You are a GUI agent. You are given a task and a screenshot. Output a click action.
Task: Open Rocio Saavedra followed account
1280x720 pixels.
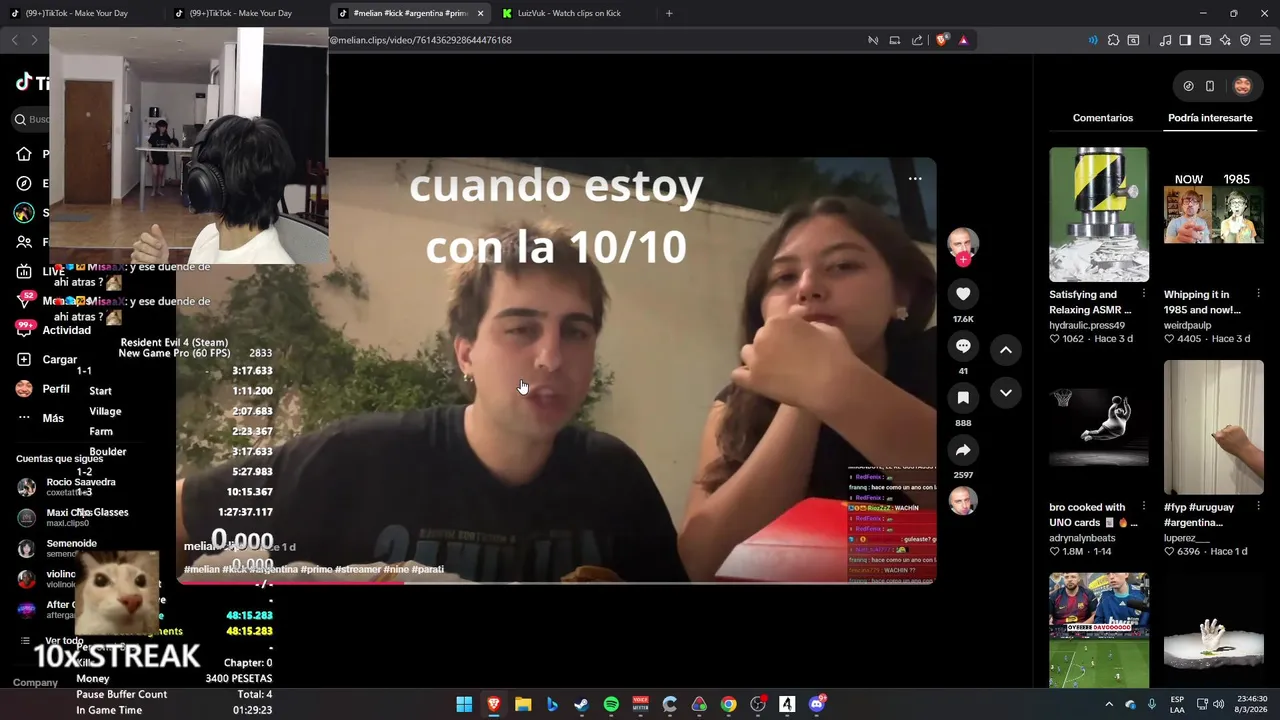[x=67, y=487]
